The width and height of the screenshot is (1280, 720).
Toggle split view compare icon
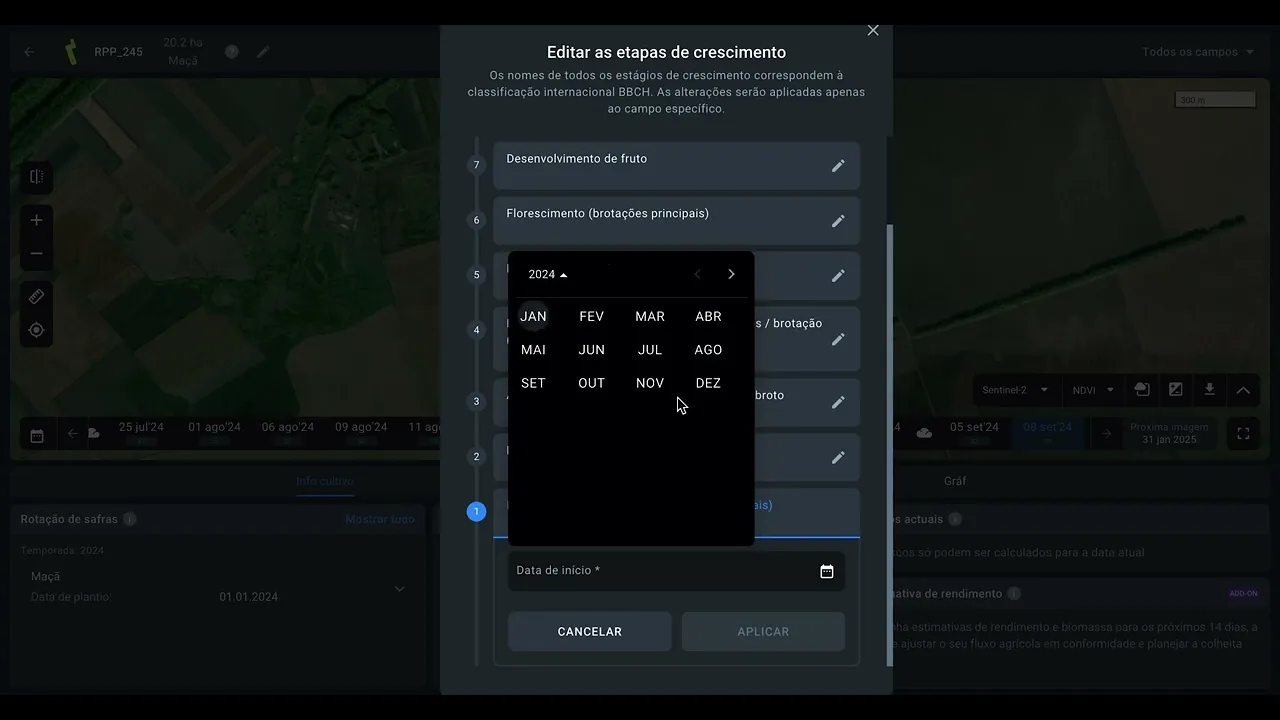(x=37, y=177)
